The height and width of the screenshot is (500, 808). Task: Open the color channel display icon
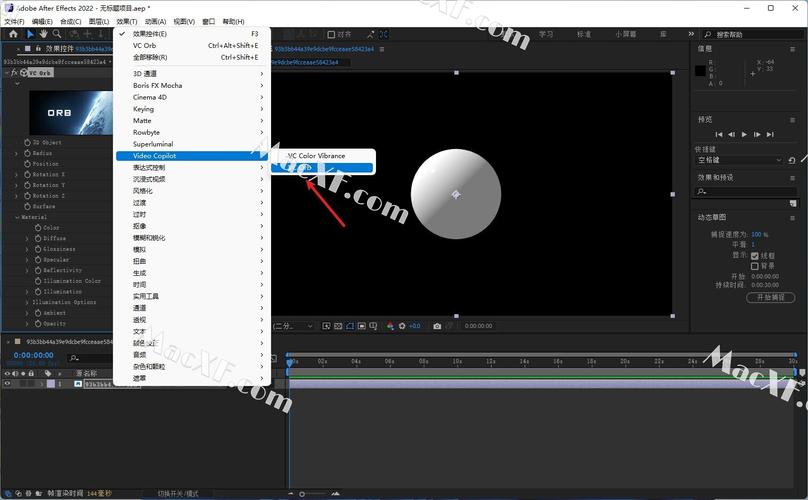click(x=390, y=326)
